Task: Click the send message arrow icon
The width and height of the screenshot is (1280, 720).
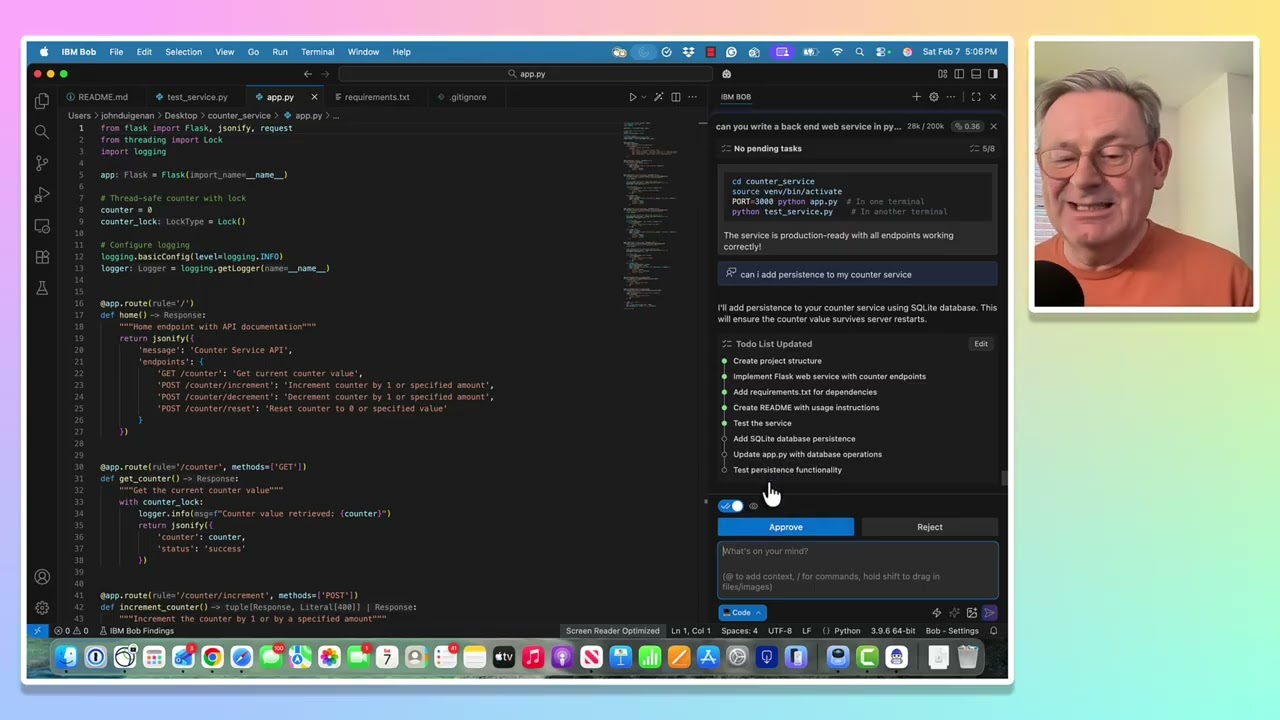Action: pyautogui.click(x=989, y=613)
